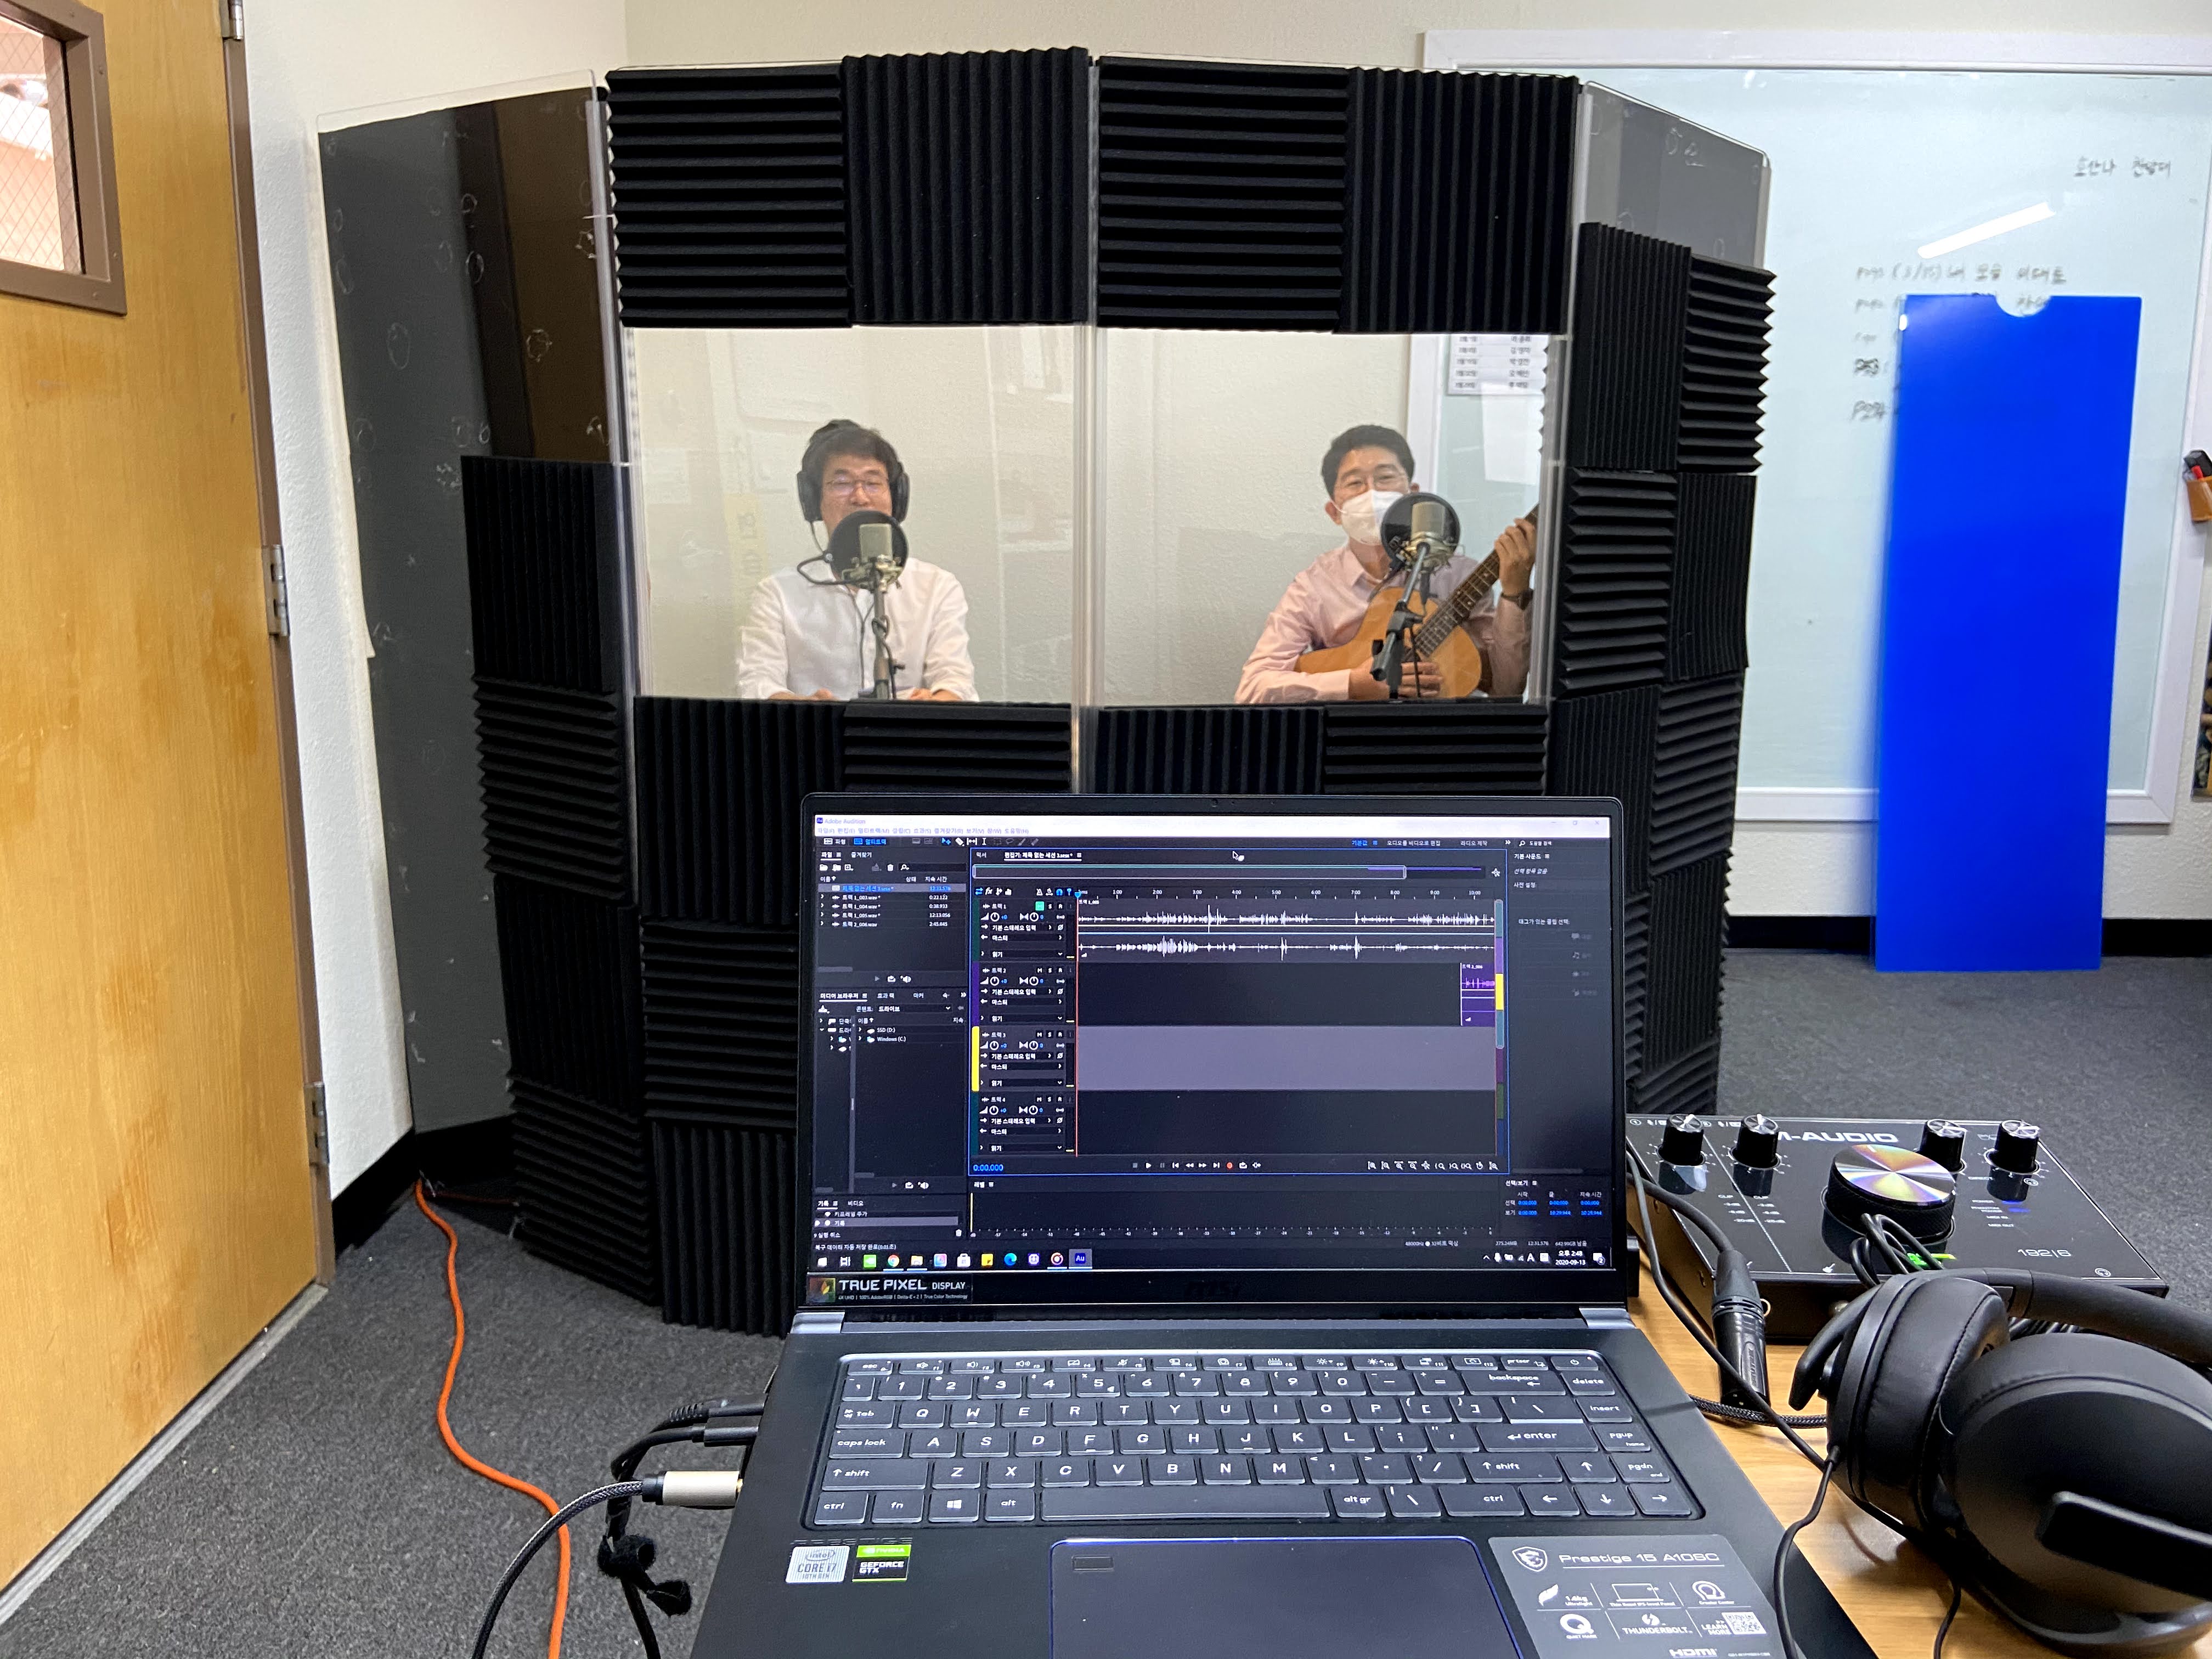Viewport: 2212px width, 1659px height.
Task: Click the Open File folder icon
Action: (824, 868)
